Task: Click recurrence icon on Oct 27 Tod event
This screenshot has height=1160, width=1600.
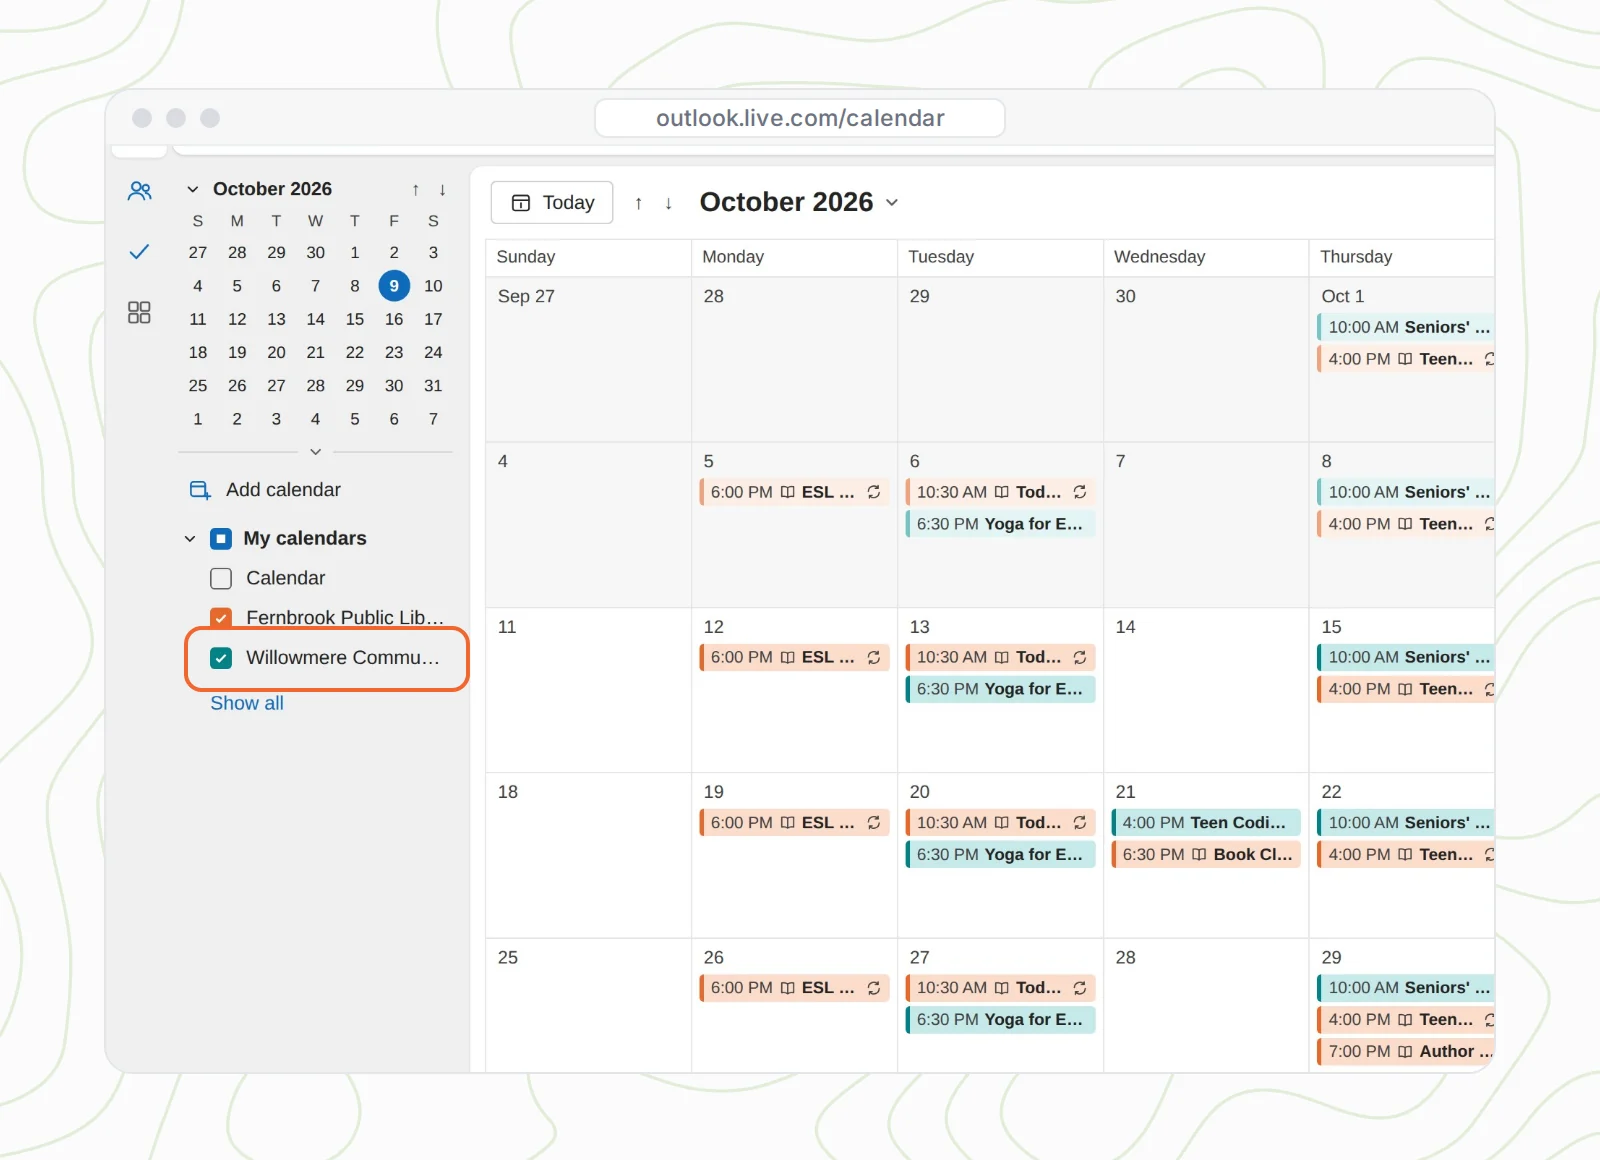Action: [1080, 988]
